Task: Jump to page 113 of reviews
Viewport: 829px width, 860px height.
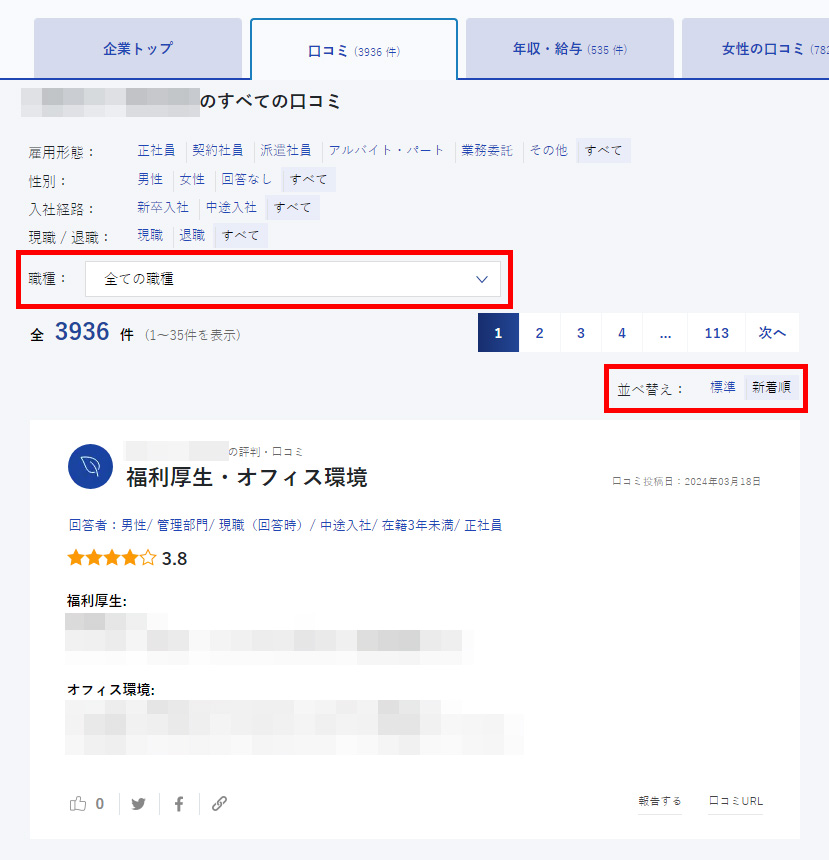Action: (x=716, y=332)
